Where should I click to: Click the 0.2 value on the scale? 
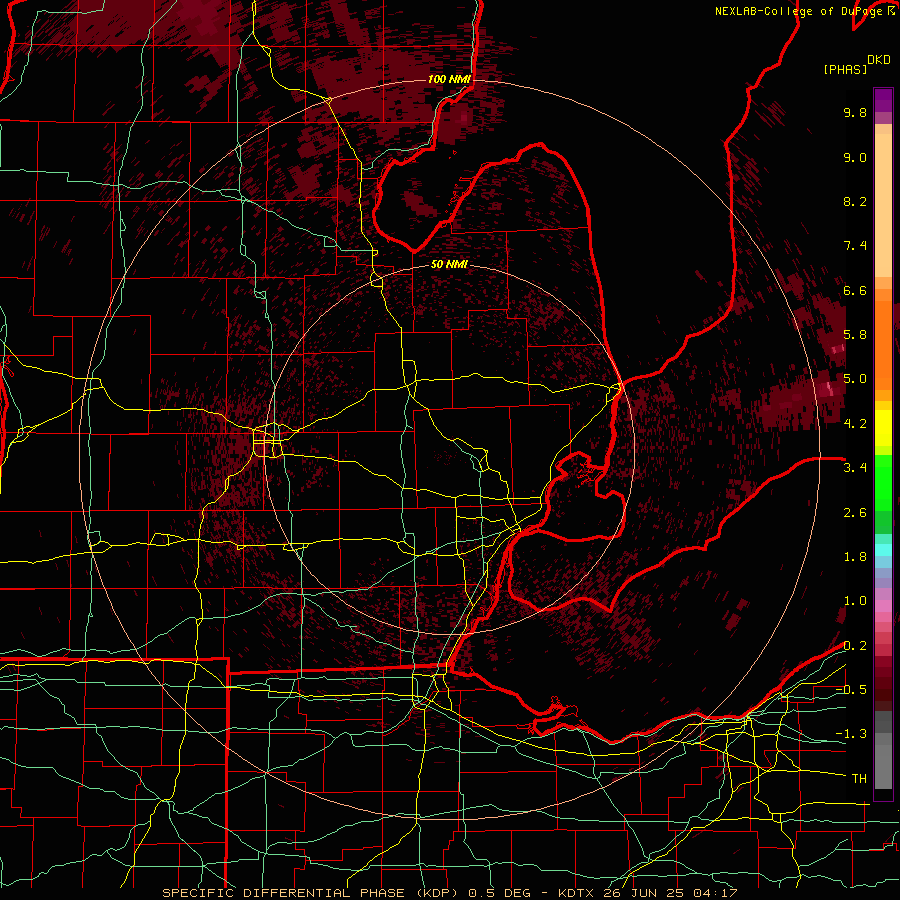click(855, 646)
